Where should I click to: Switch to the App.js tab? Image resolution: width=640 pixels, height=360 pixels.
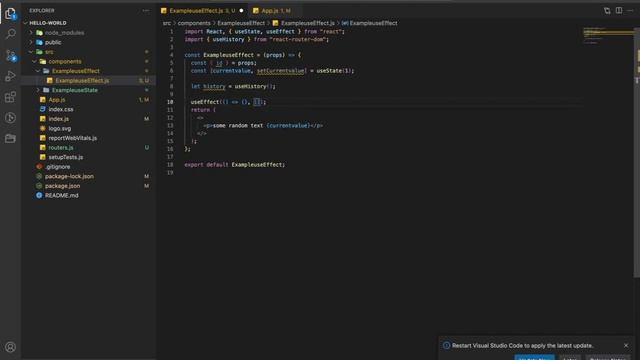coord(276,11)
